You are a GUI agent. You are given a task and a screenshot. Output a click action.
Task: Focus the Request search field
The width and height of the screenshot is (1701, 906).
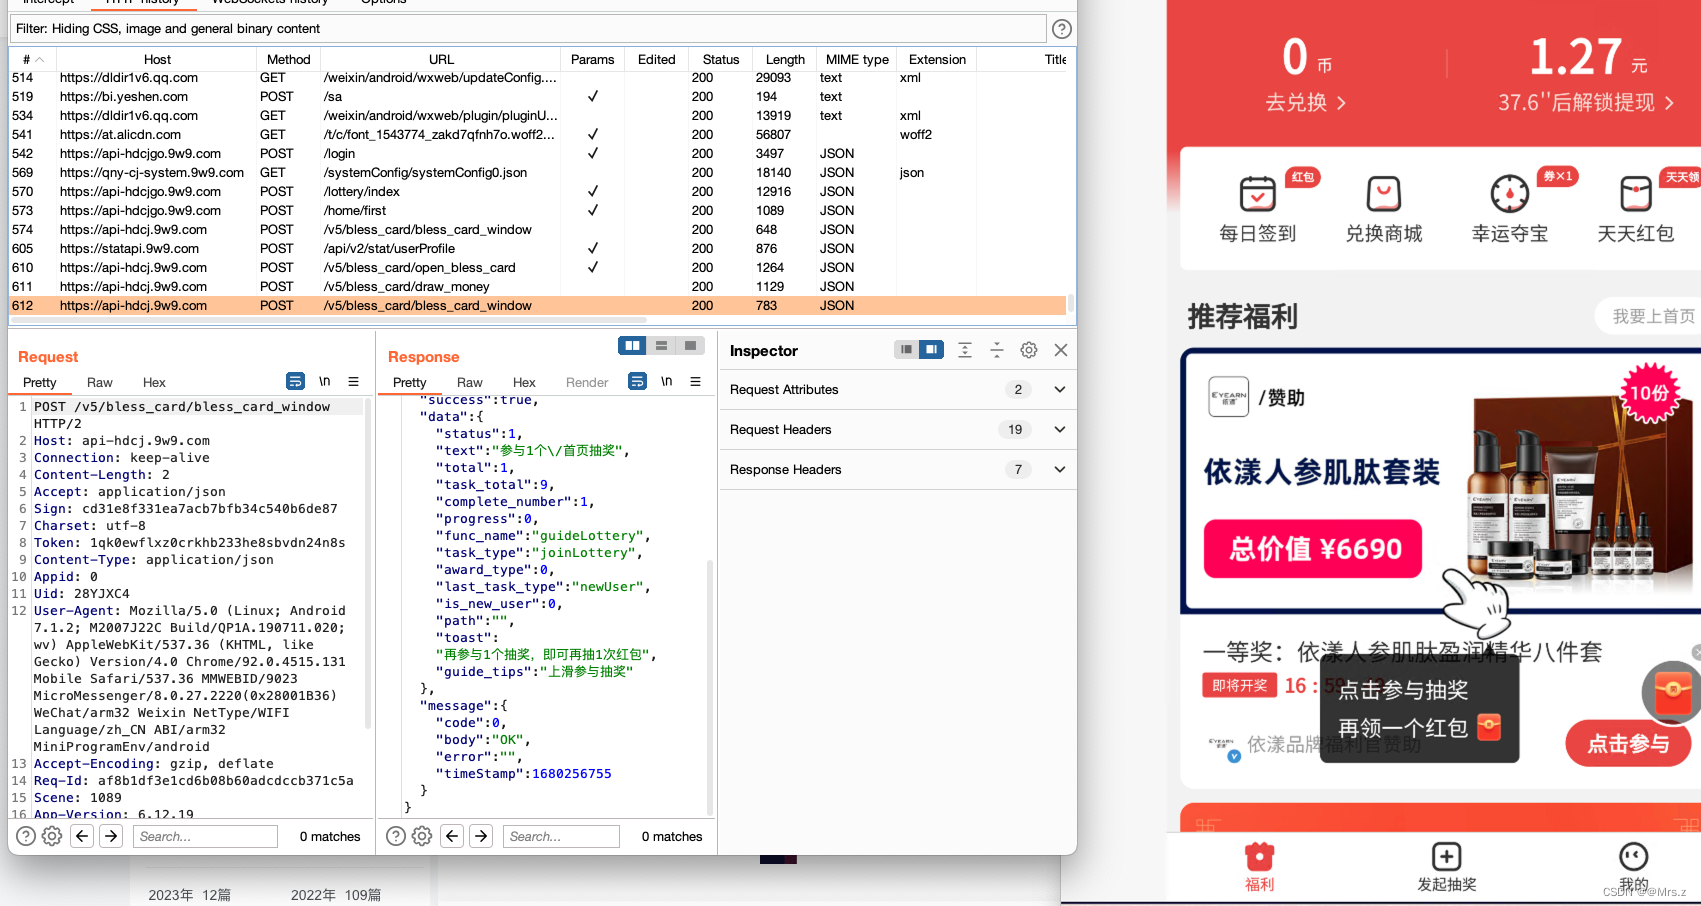point(205,836)
